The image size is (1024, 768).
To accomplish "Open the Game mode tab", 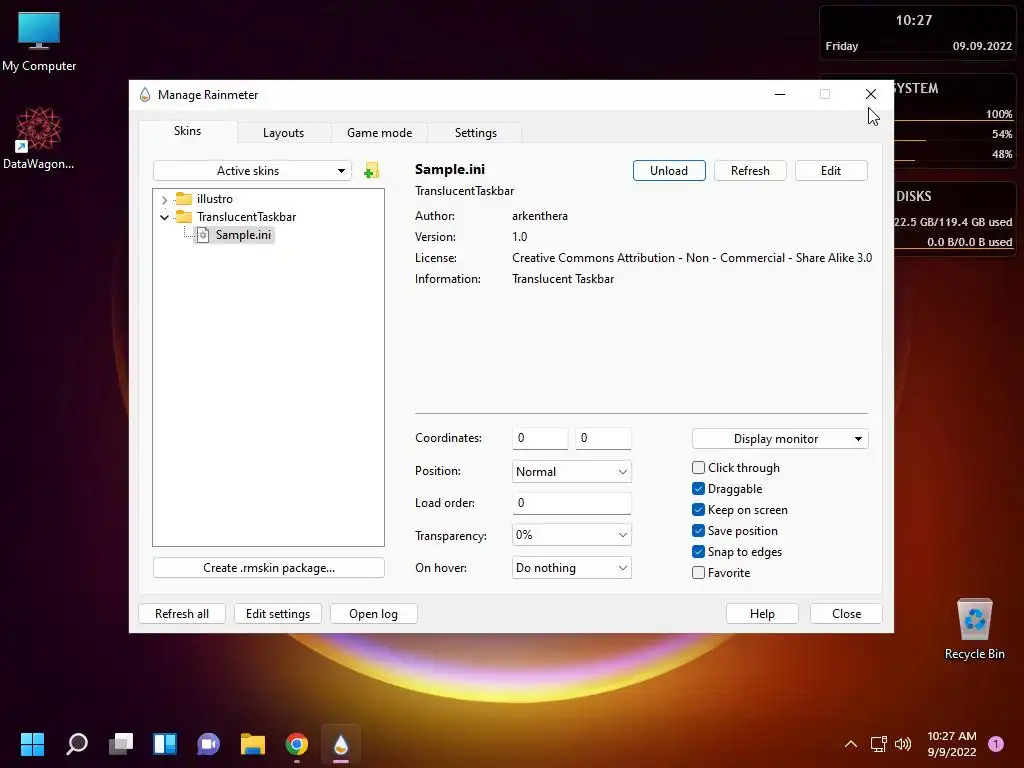I will (x=379, y=133).
